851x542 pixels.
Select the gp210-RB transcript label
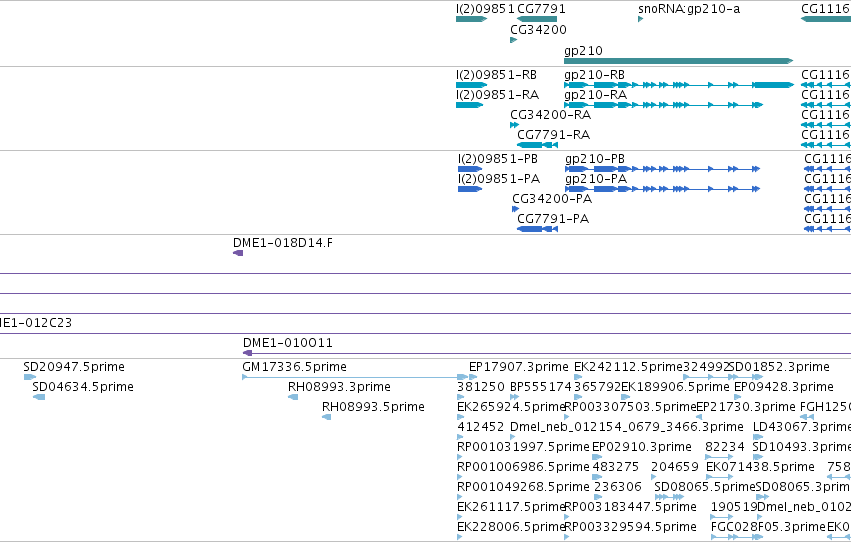pyautogui.click(x=594, y=75)
